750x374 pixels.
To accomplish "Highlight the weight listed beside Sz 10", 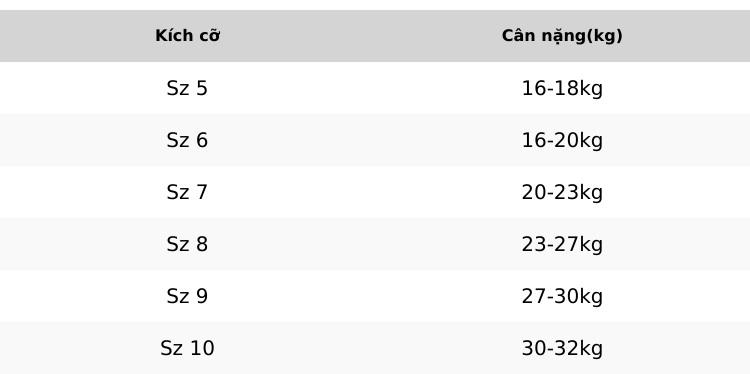I will pos(562,349).
